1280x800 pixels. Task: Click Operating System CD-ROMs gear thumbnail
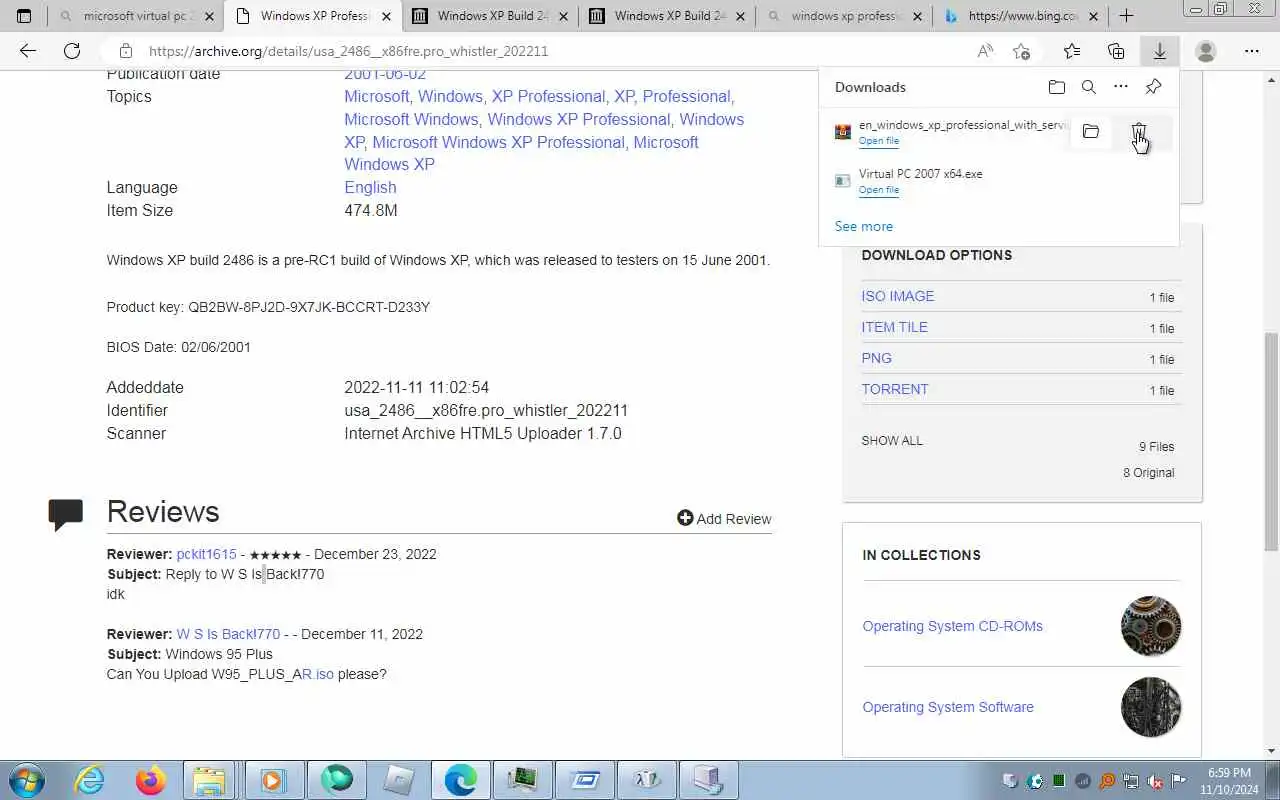tap(1151, 626)
